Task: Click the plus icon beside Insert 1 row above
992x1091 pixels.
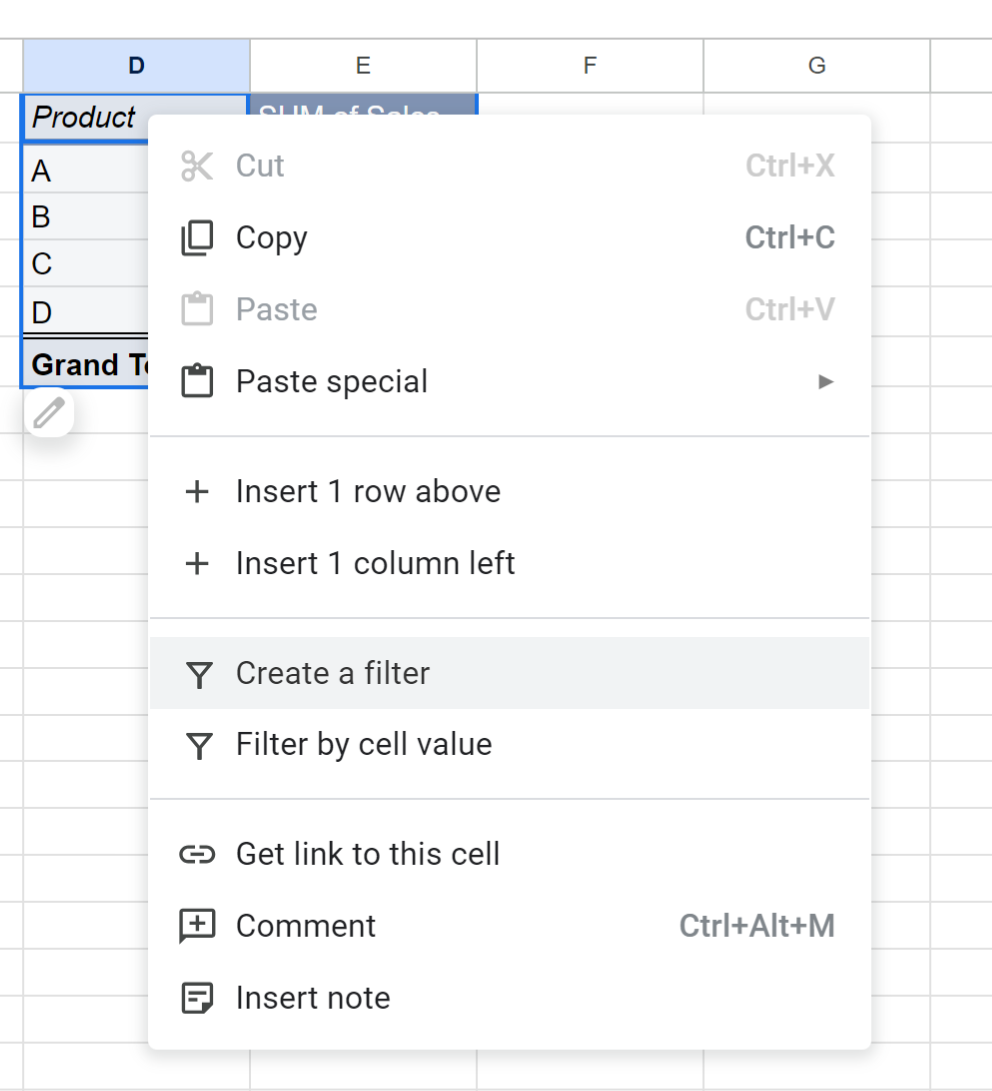Action: pos(197,491)
